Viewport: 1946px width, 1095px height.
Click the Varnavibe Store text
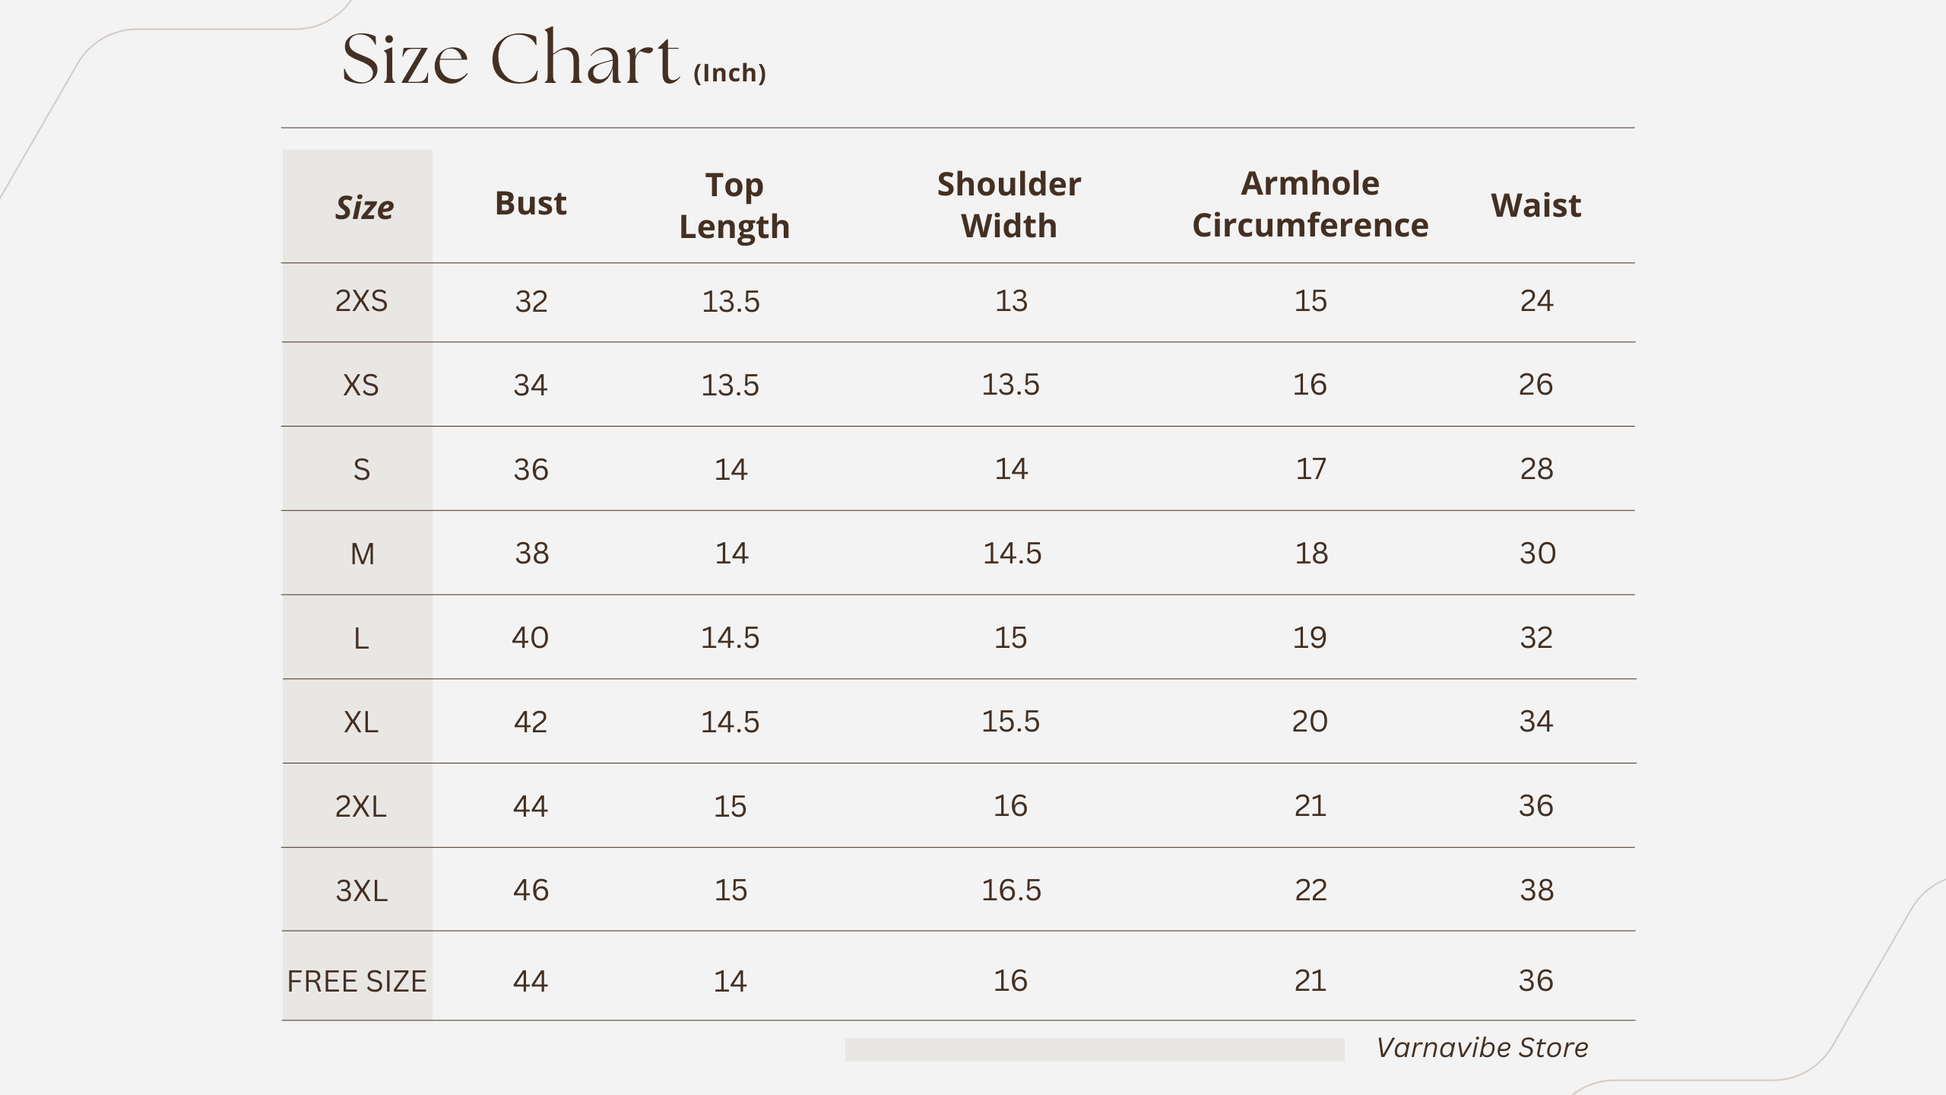(x=1481, y=1048)
